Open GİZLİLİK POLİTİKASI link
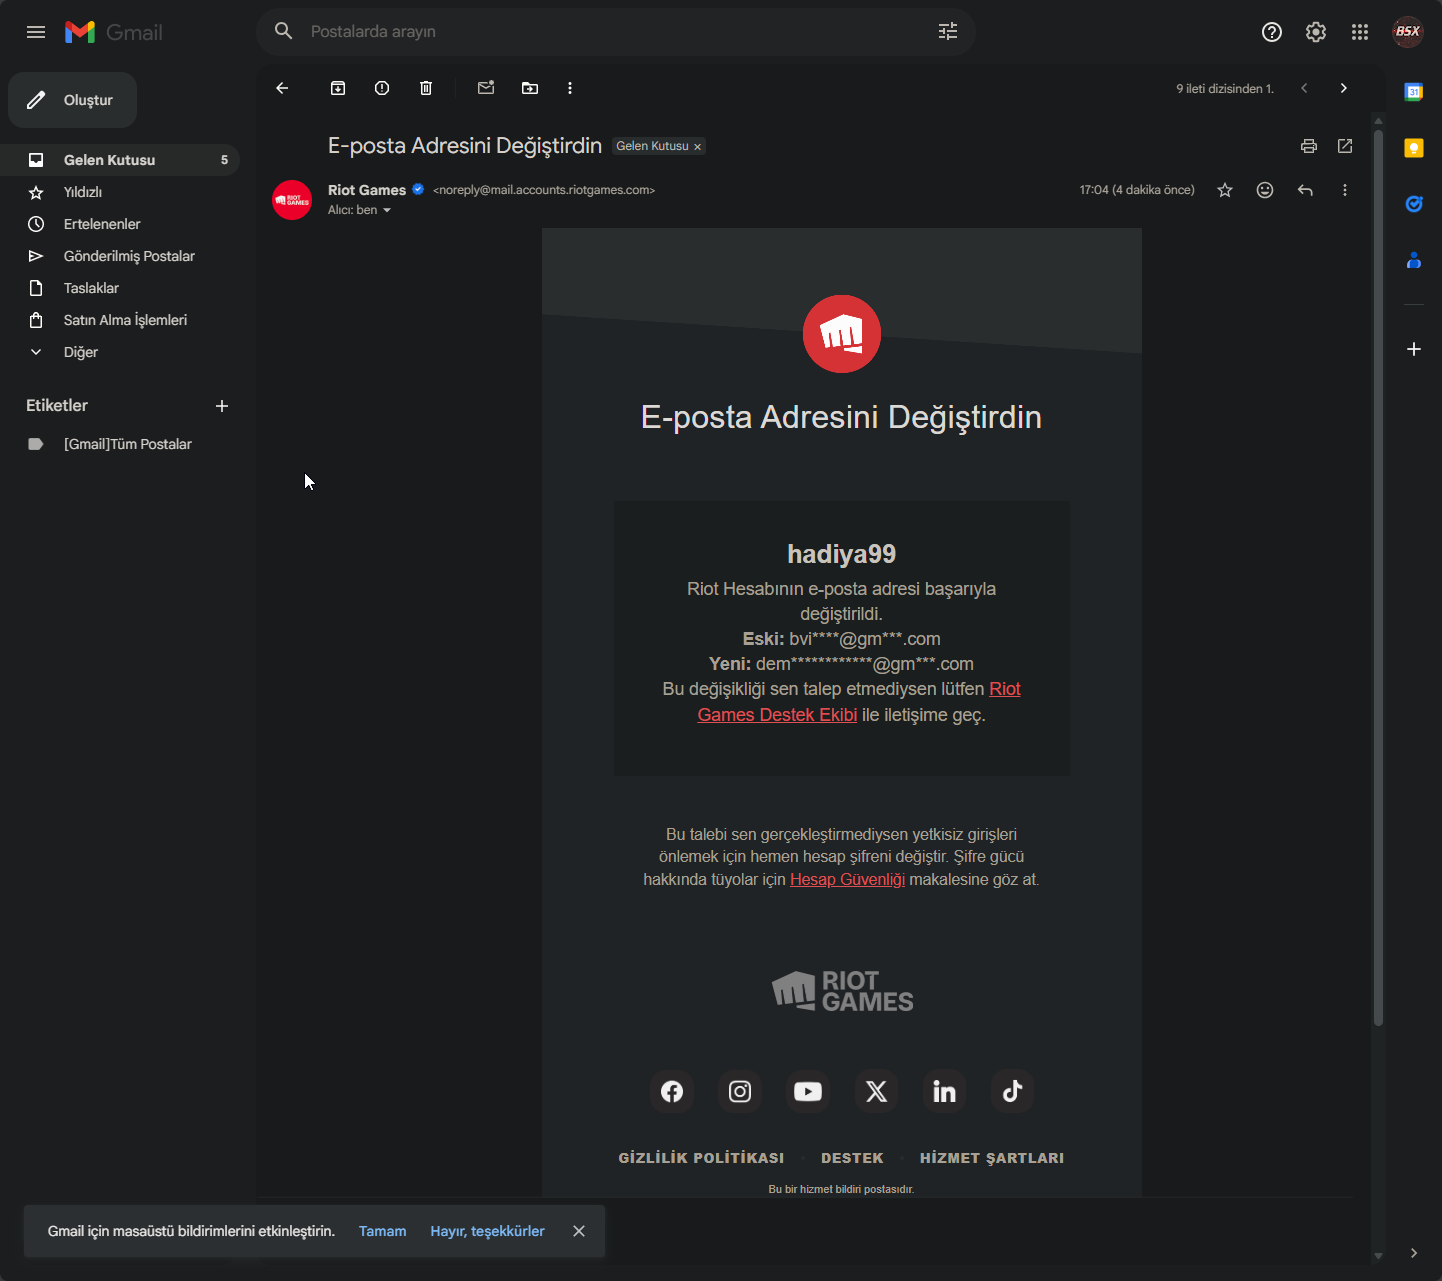Viewport: 1442px width, 1281px height. 701,1158
